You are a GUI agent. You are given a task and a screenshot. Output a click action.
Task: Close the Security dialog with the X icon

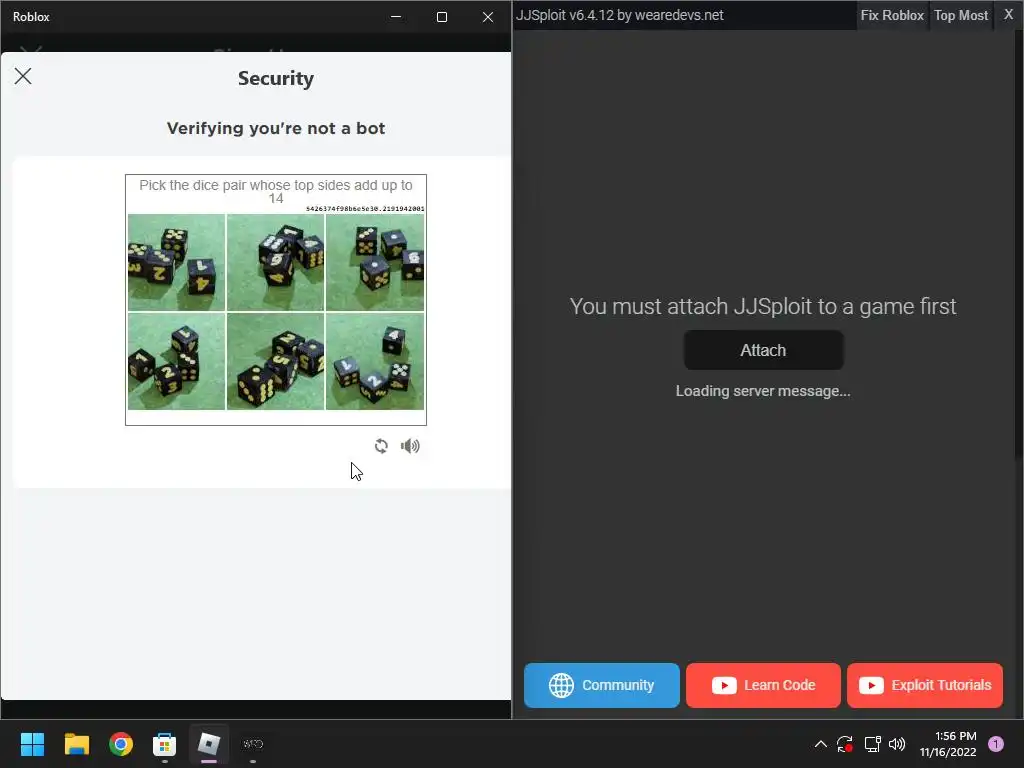click(23, 76)
